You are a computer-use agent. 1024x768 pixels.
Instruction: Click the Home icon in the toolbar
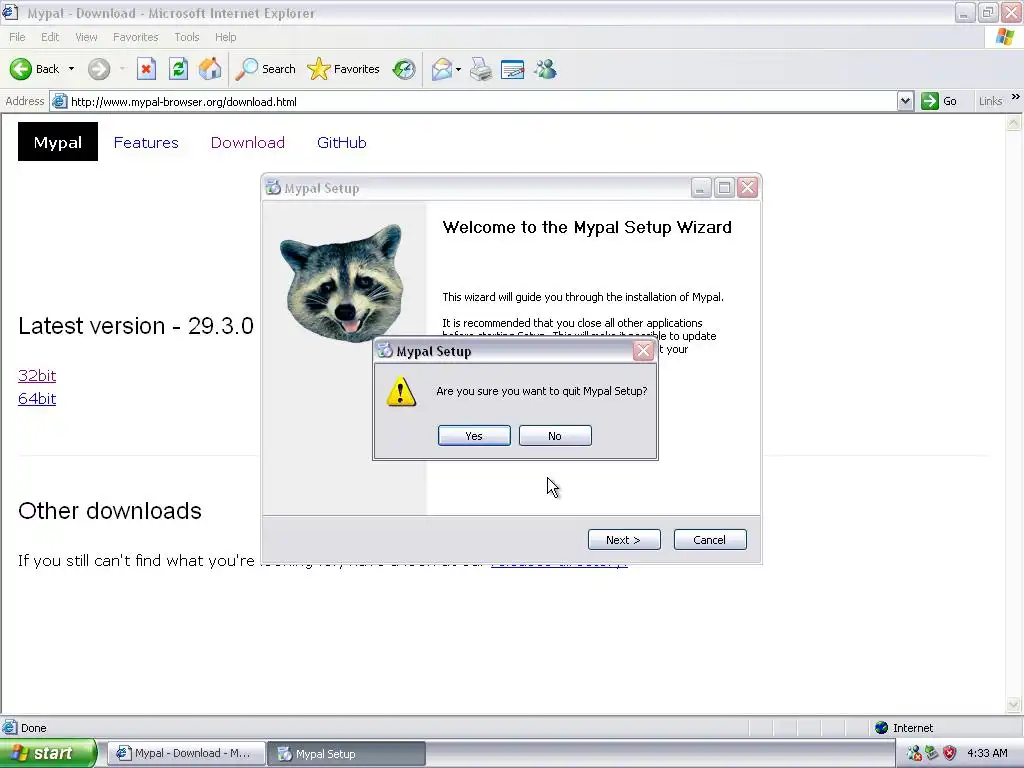[210, 69]
